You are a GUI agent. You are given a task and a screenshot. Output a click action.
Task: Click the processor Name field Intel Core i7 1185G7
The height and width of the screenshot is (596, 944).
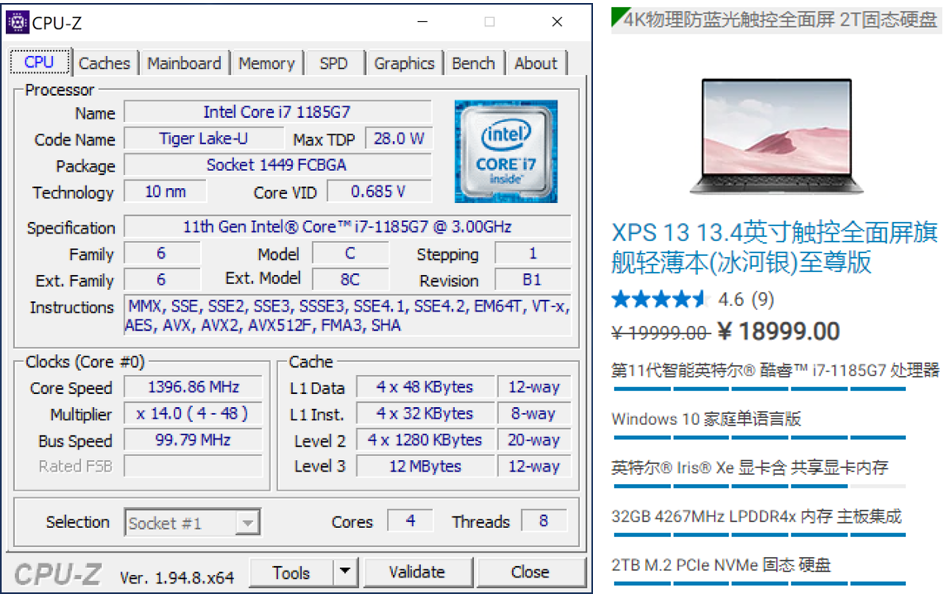click(278, 112)
